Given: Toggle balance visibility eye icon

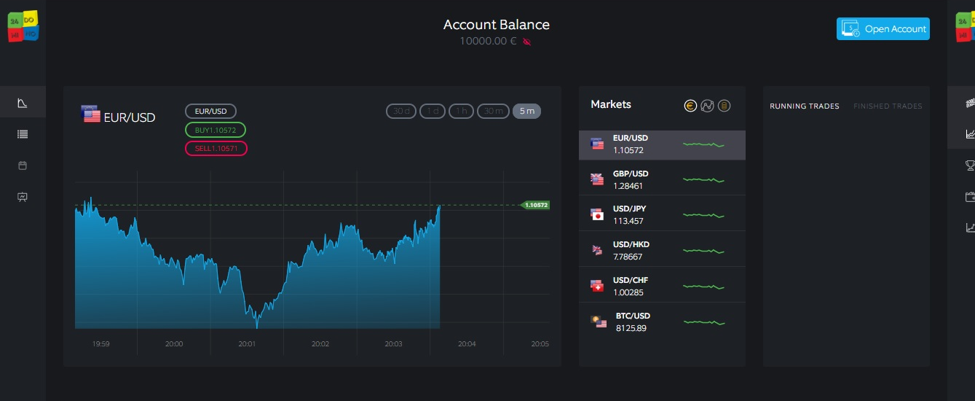Looking at the screenshot, I should point(527,42).
